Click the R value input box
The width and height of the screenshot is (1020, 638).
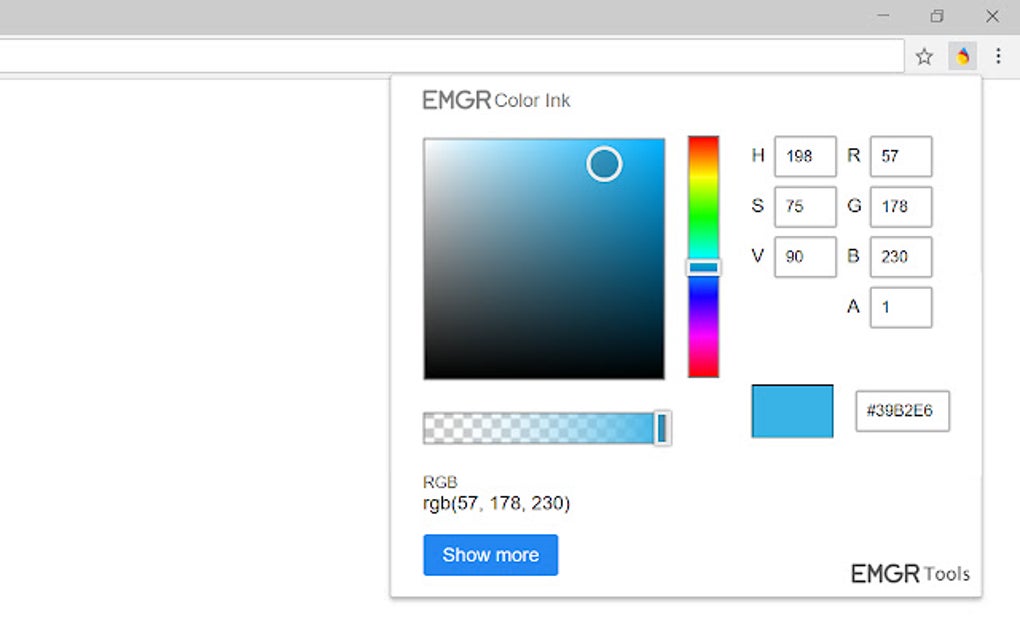click(900, 156)
